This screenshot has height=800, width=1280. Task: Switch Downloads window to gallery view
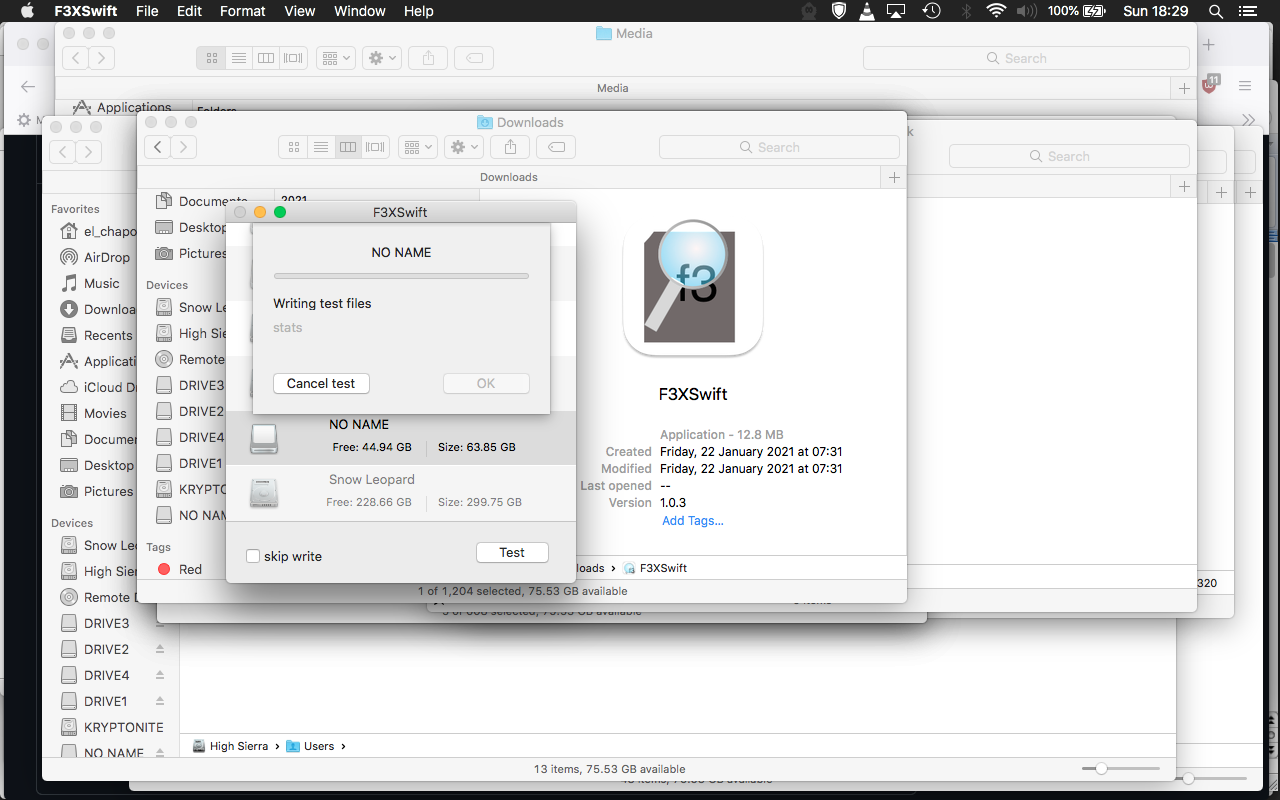pos(375,147)
